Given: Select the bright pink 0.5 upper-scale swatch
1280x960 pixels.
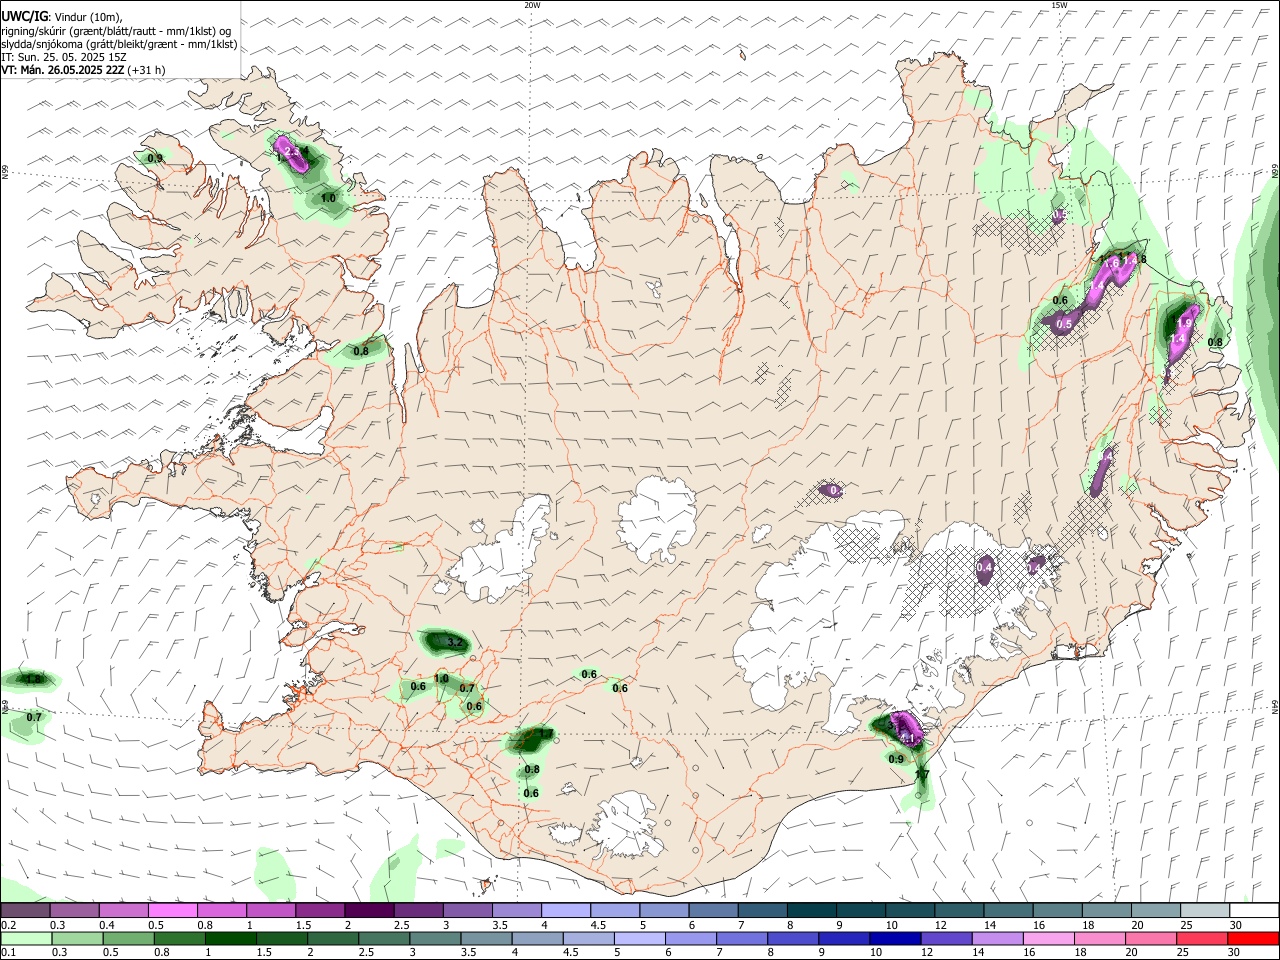Looking at the screenshot, I should point(172,910).
